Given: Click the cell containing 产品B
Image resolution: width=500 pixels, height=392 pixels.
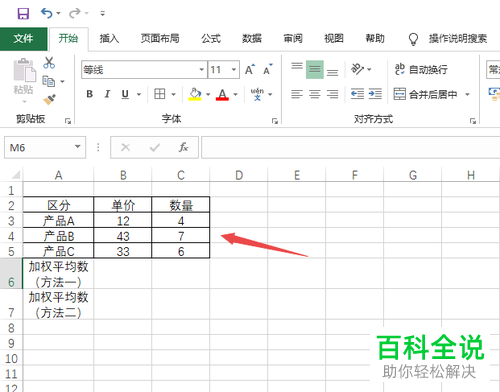Looking at the screenshot, I should click(x=58, y=236).
